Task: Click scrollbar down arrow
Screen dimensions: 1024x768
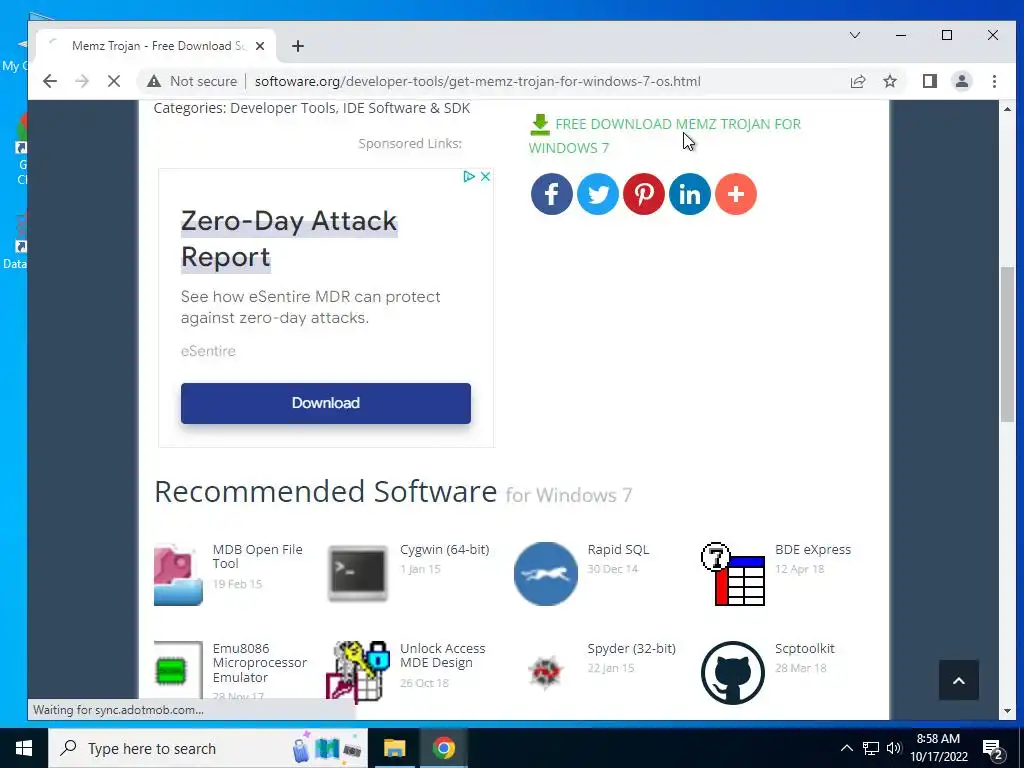Action: point(1006,711)
